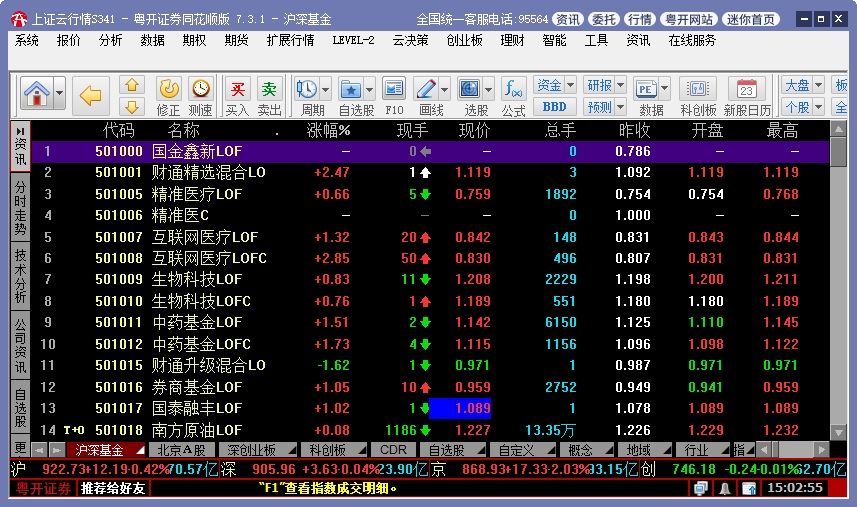Expand the 画线 dropdown arrow
The height and width of the screenshot is (507, 857).
[x=445, y=89]
